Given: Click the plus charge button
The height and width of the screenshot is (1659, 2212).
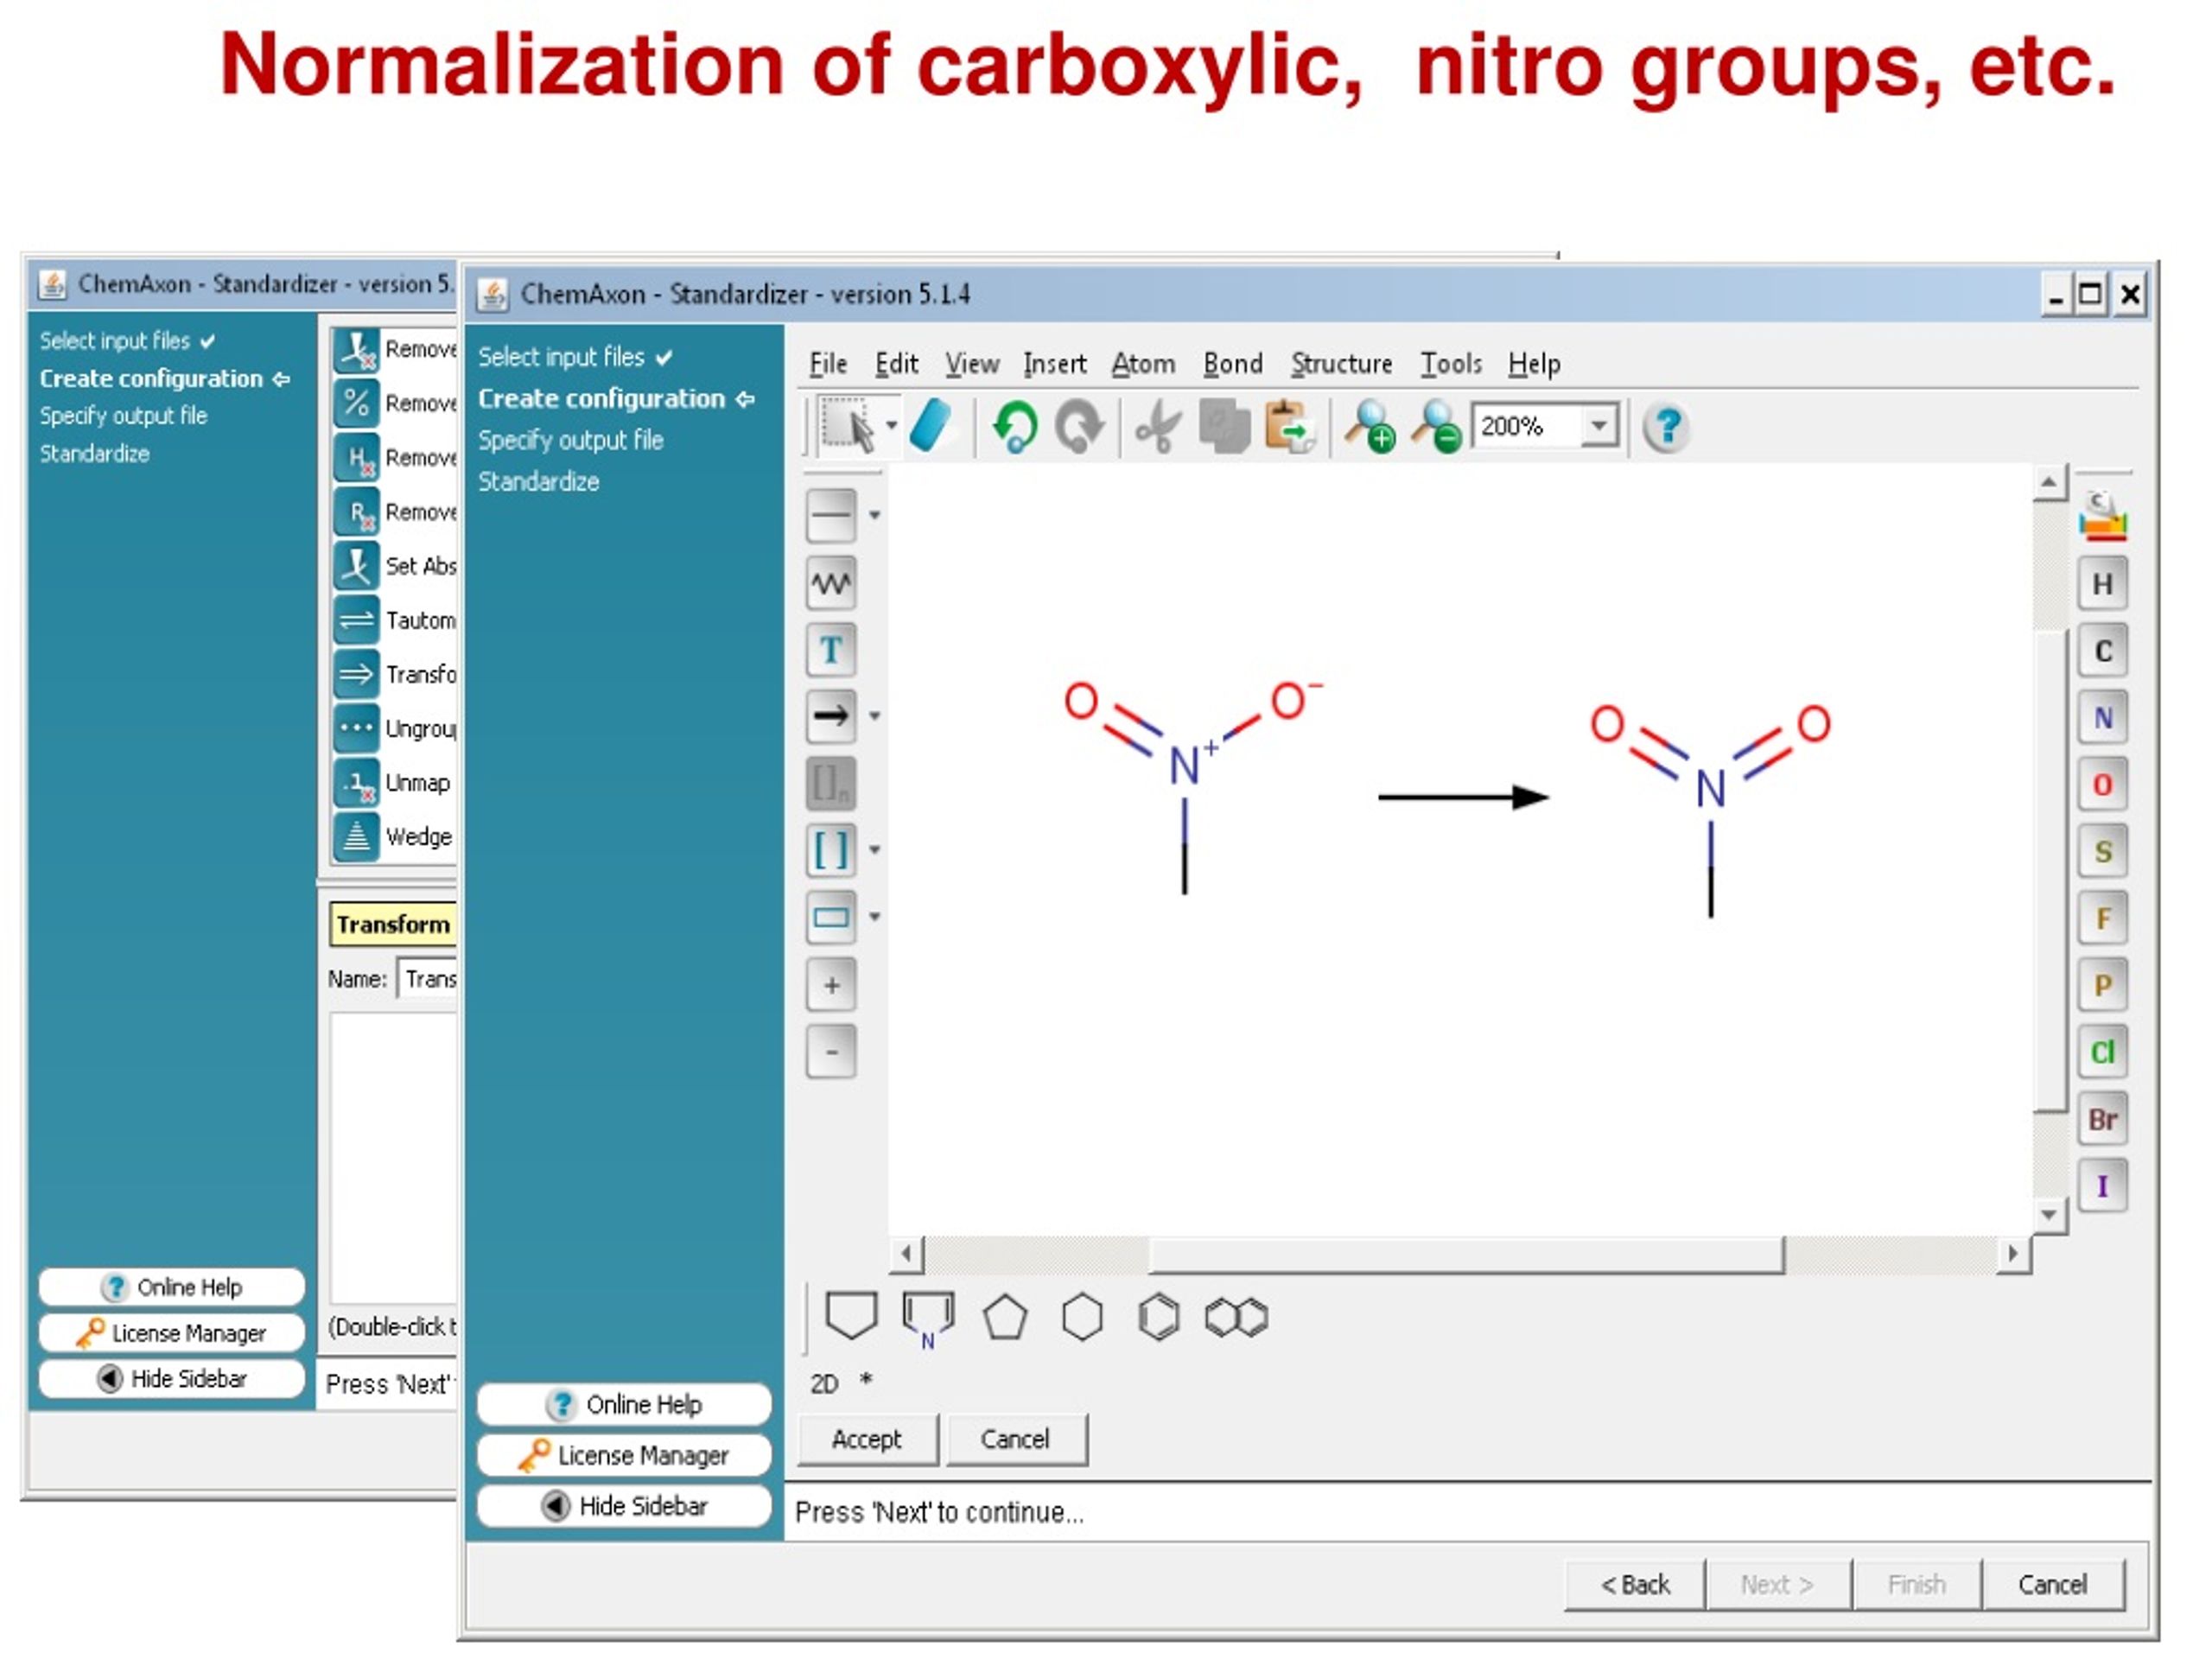Looking at the screenshot, I should coord(831,985).
